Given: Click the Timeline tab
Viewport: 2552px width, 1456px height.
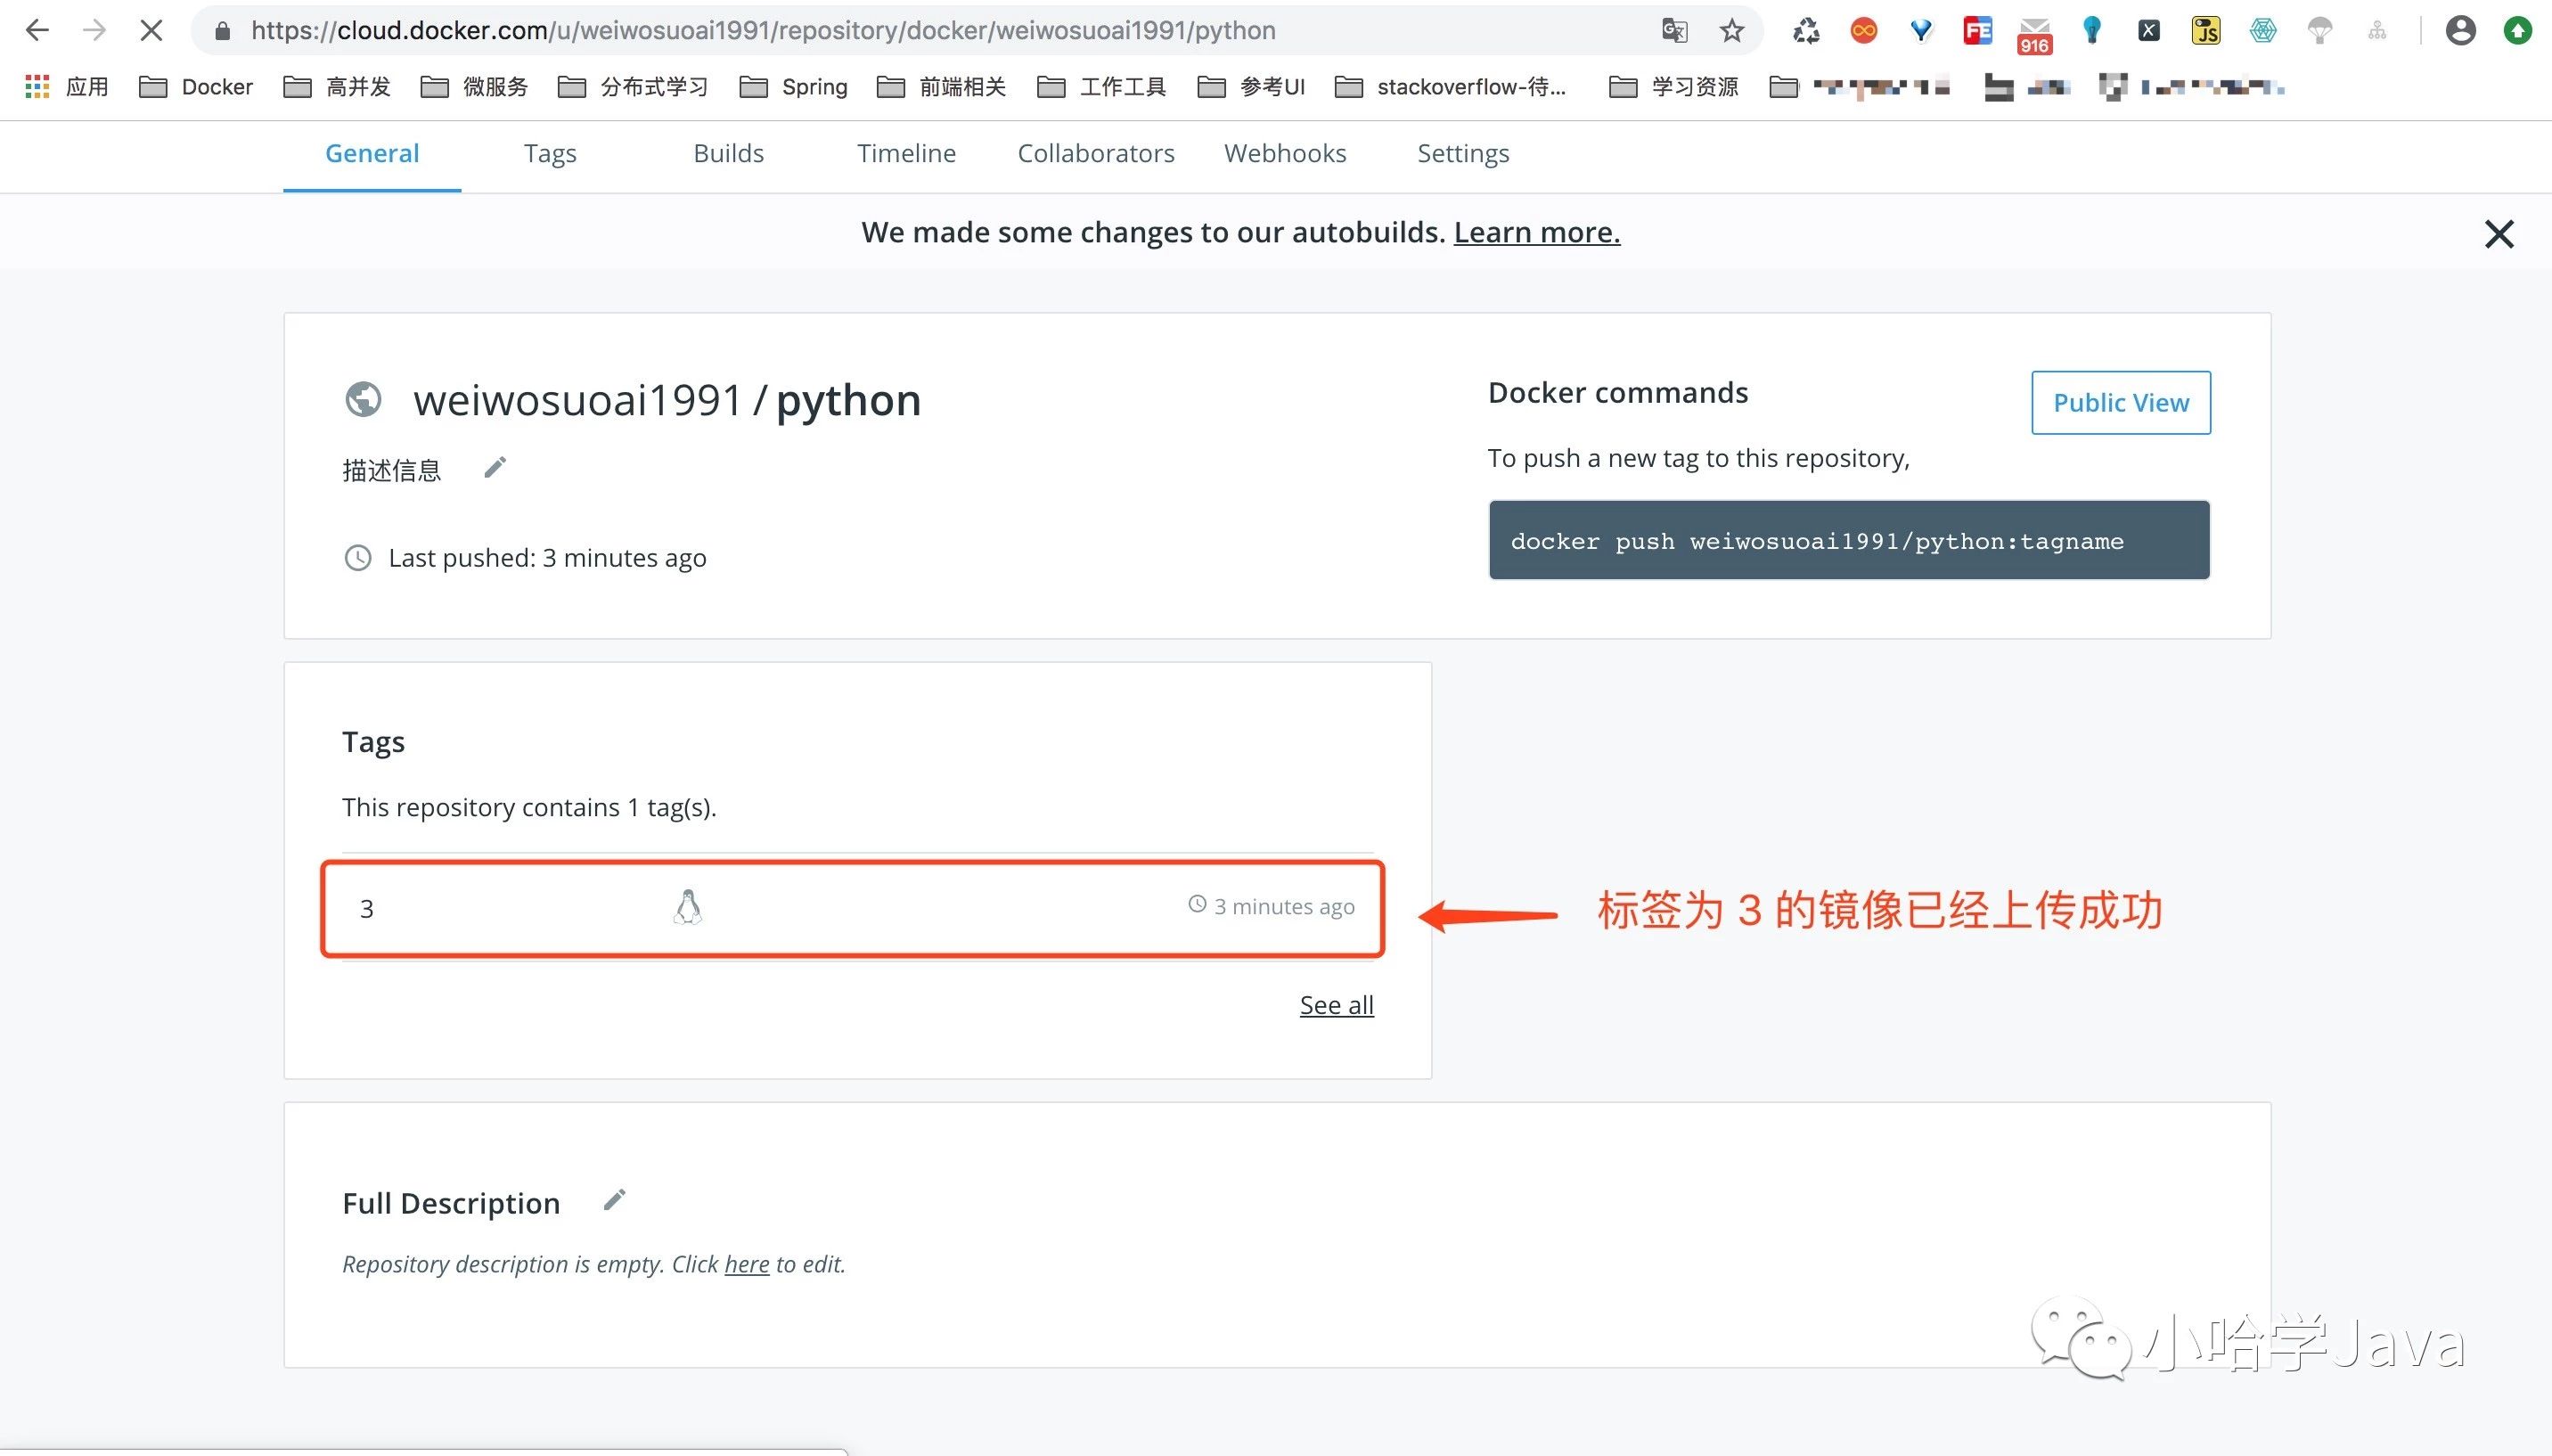Looking at the screenshot, I should (906, 154).
